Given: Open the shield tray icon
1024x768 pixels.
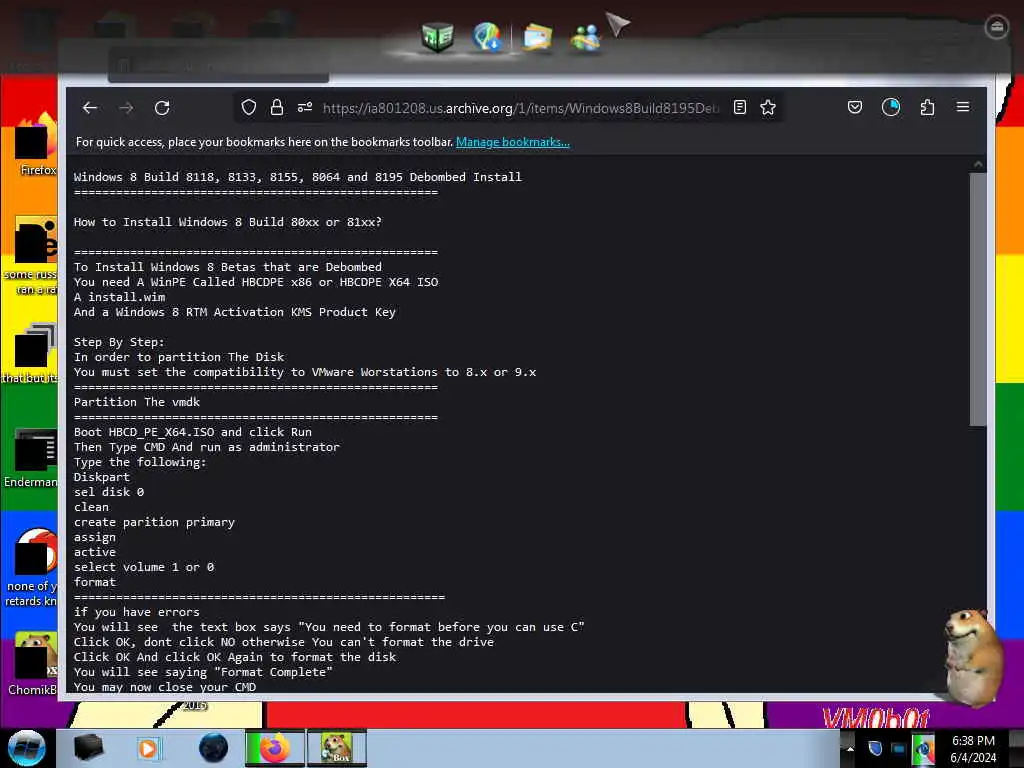Looking at the screenshot, I should (x=875, y=748).
